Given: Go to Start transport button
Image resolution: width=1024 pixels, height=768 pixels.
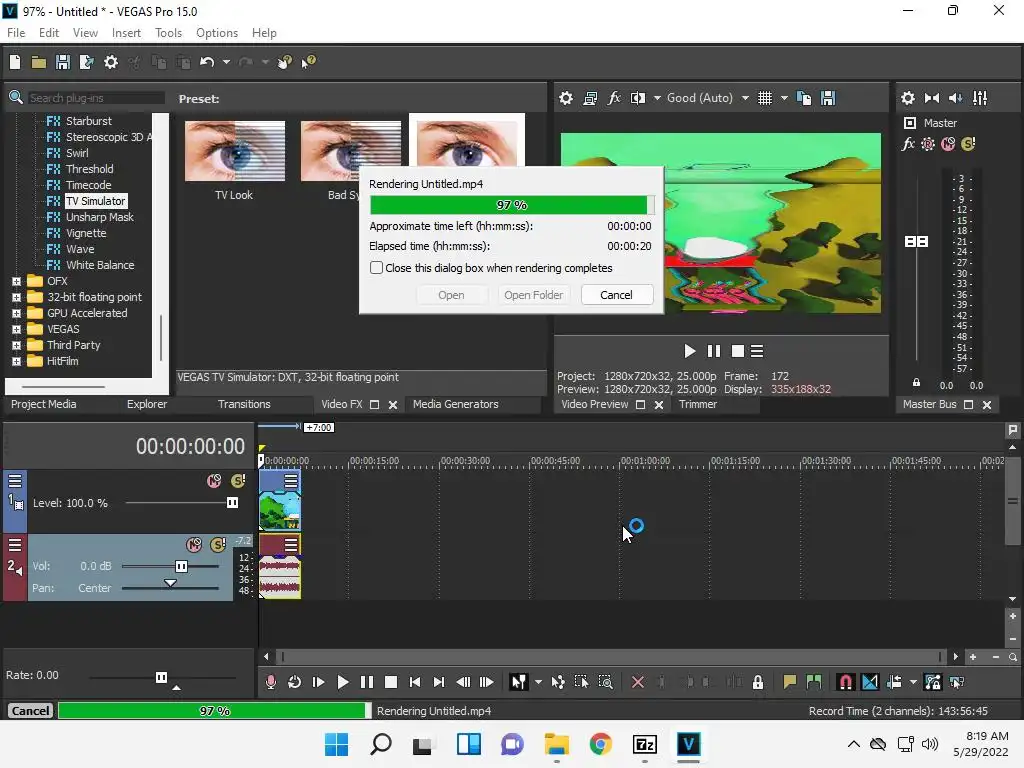Looking at the screenshot, I should pyautogui.click(x=415, y=682).
